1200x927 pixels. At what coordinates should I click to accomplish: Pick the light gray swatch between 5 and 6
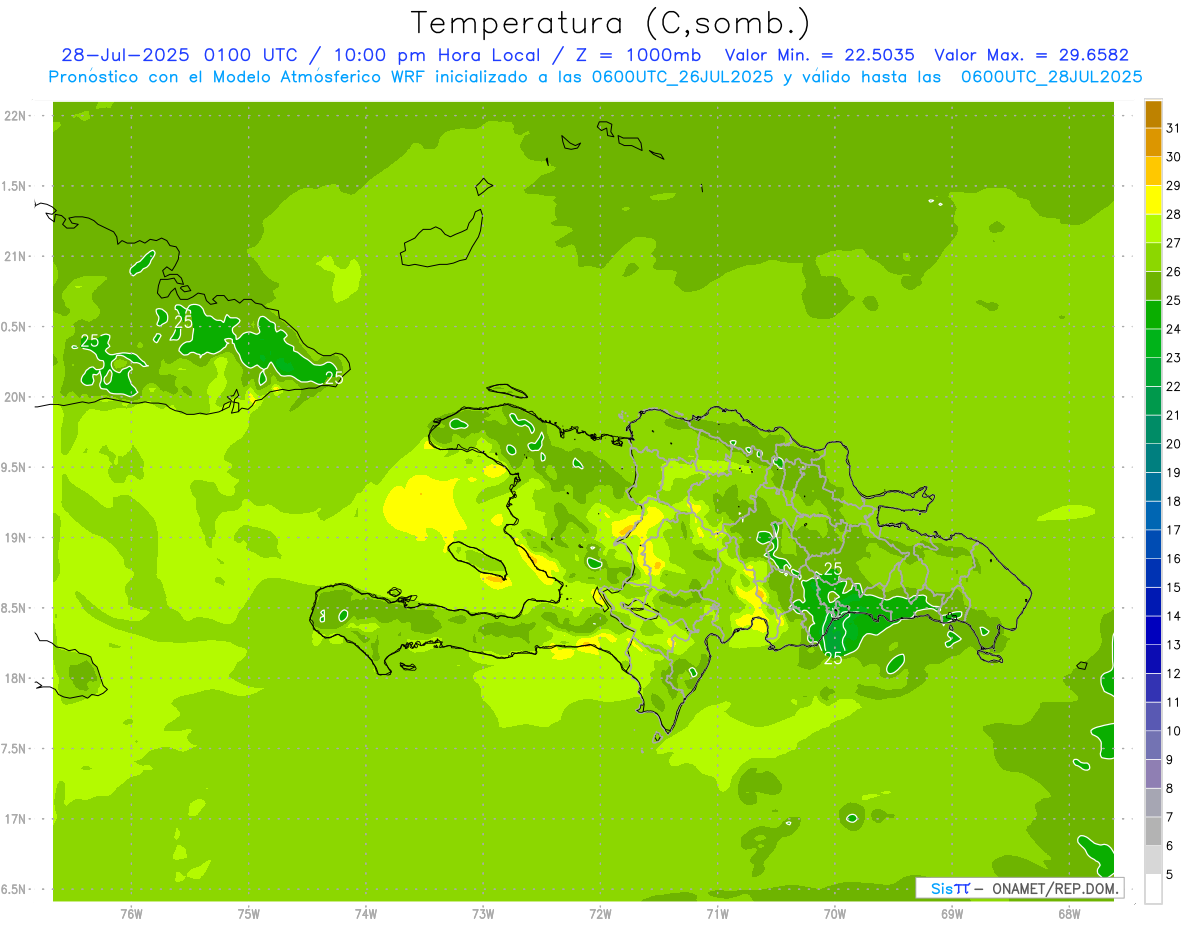[x=1153, y=860]
